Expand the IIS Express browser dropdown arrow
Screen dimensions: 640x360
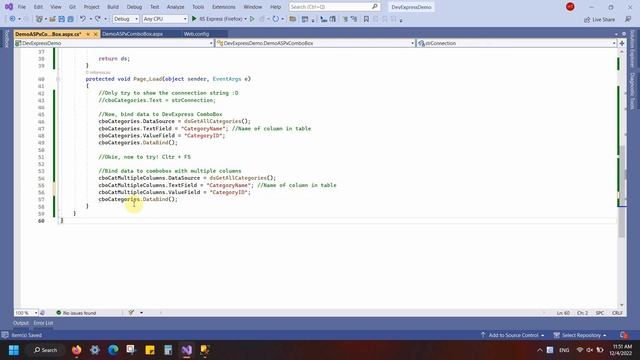(x=245, y=19)
